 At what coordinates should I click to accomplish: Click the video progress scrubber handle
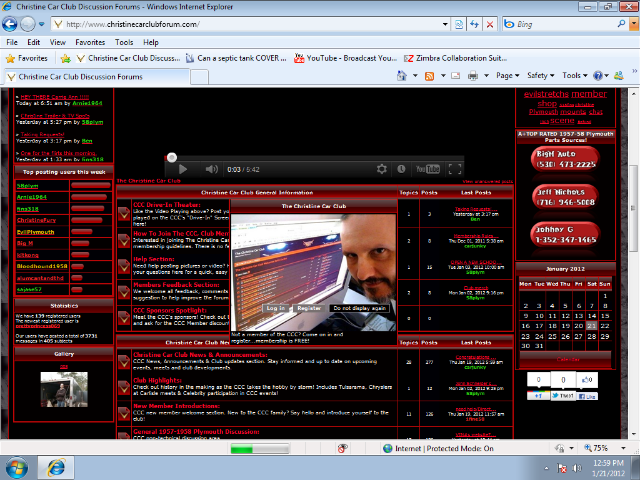172,158
